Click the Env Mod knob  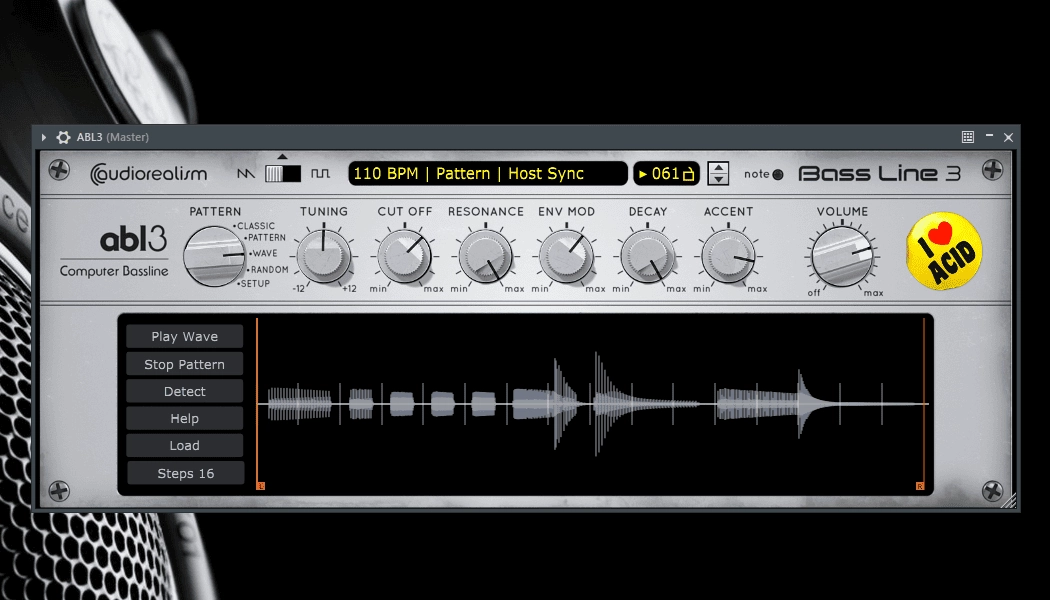(x=567, y=256)
